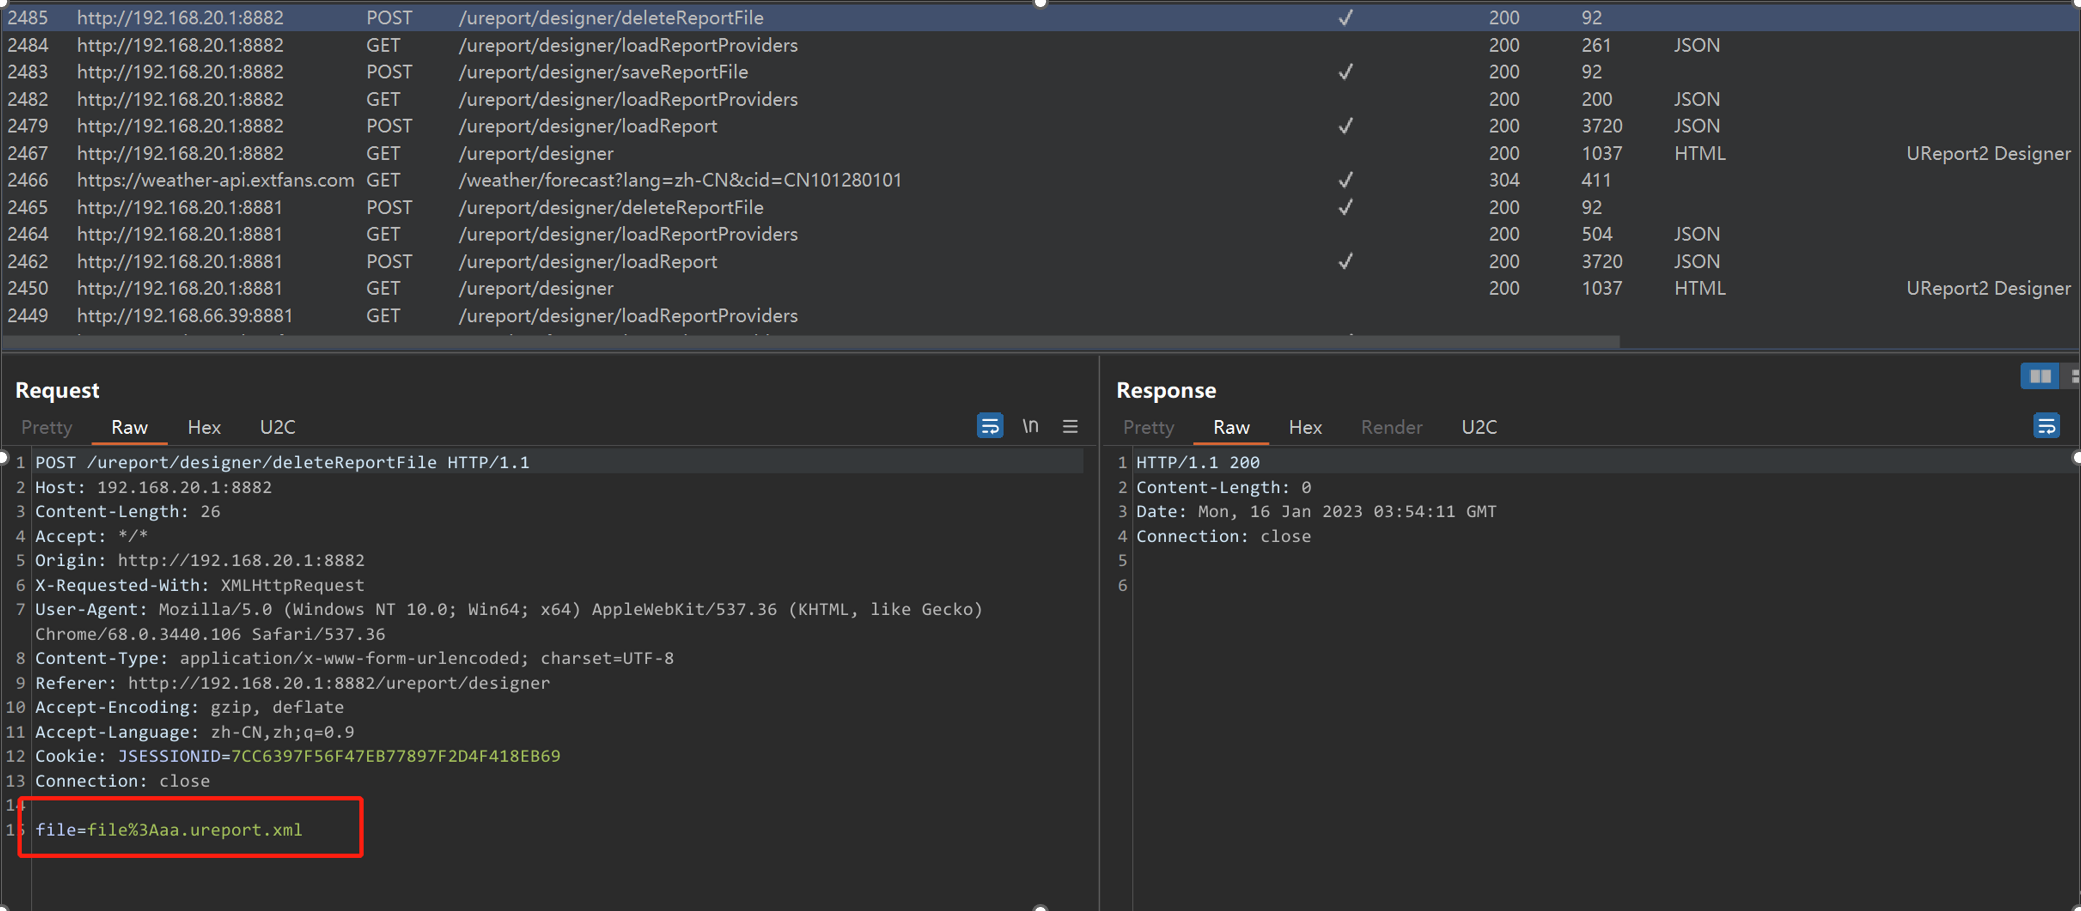Screen dimensions: 2081x911
Task: Toggle word wrap in Request panel
Action: click(989, 426)
